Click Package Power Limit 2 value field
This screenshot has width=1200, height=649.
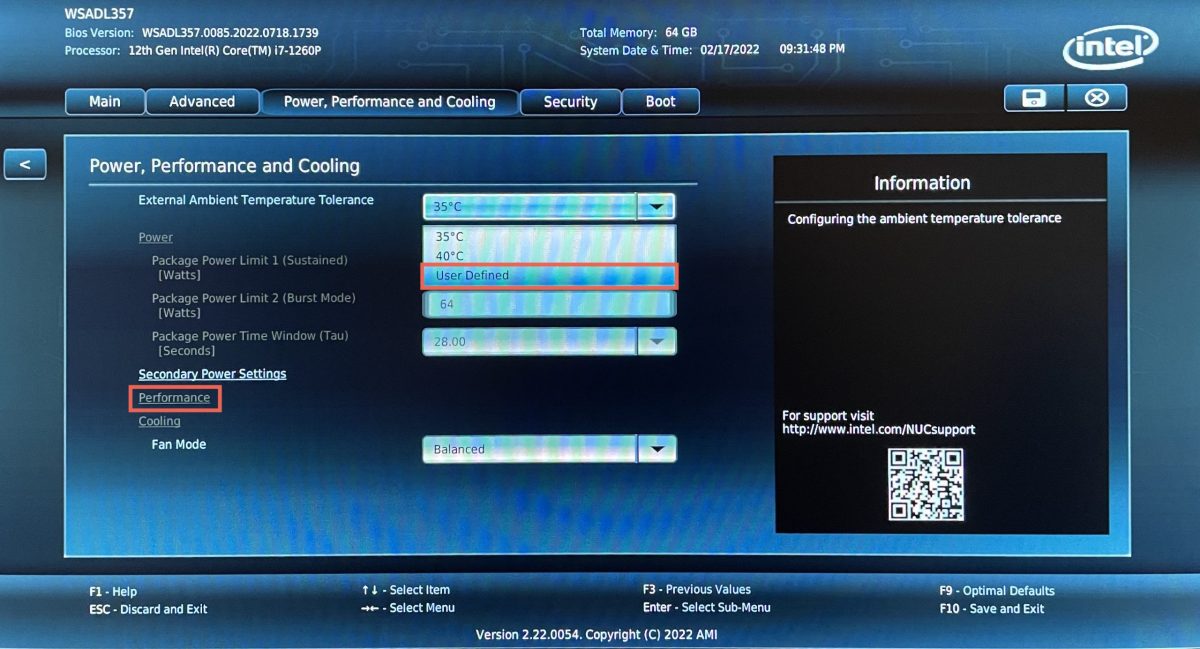tap(549, 304)
